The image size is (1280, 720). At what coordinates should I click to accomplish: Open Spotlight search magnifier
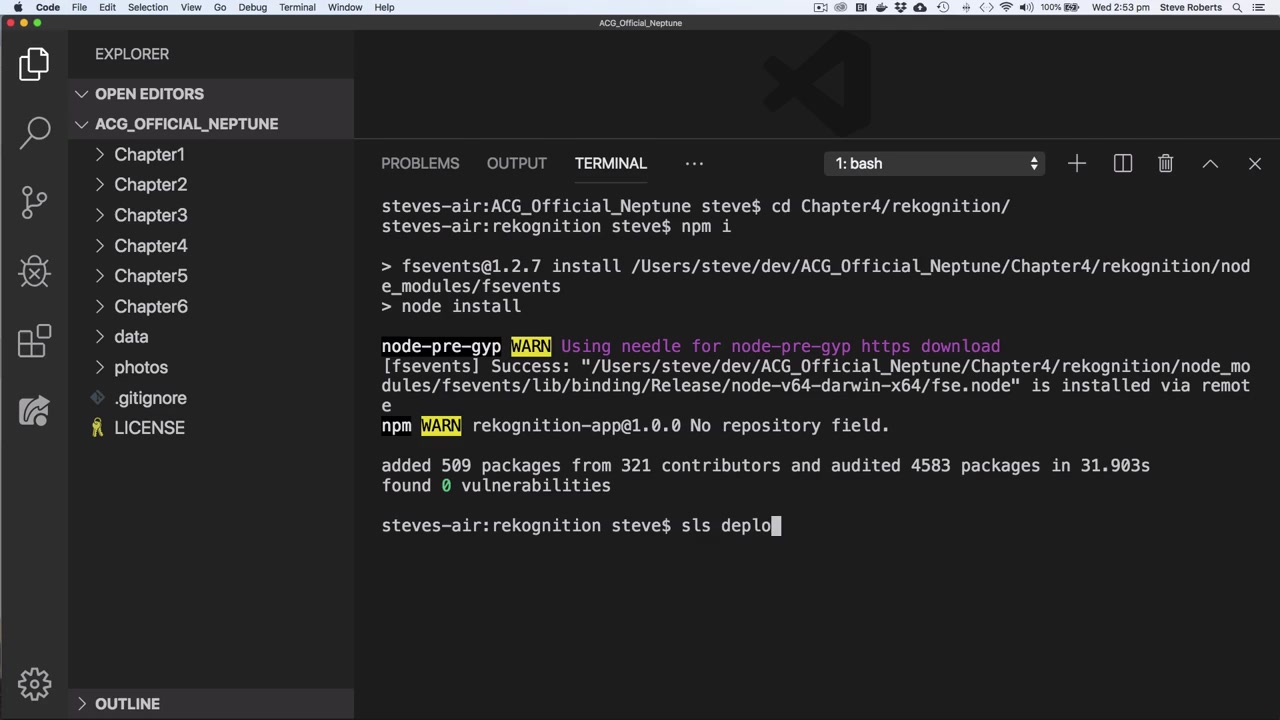tap(1237, 7)
